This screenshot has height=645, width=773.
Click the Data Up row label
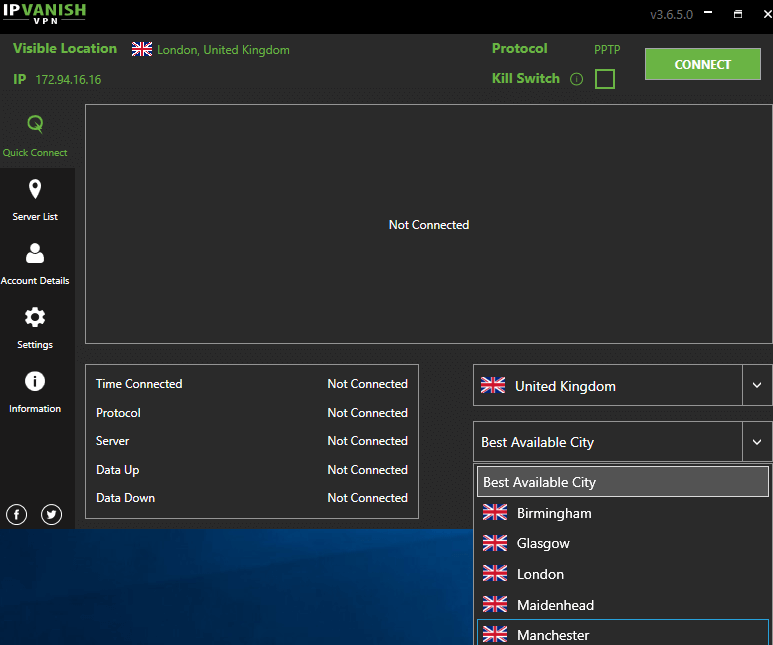click(117, 470)
